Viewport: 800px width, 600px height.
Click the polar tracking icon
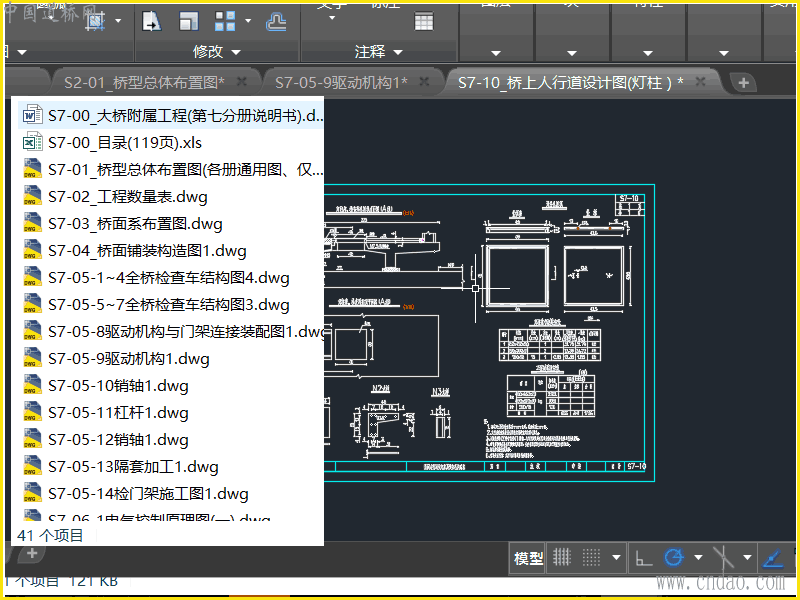click(673, 558)
